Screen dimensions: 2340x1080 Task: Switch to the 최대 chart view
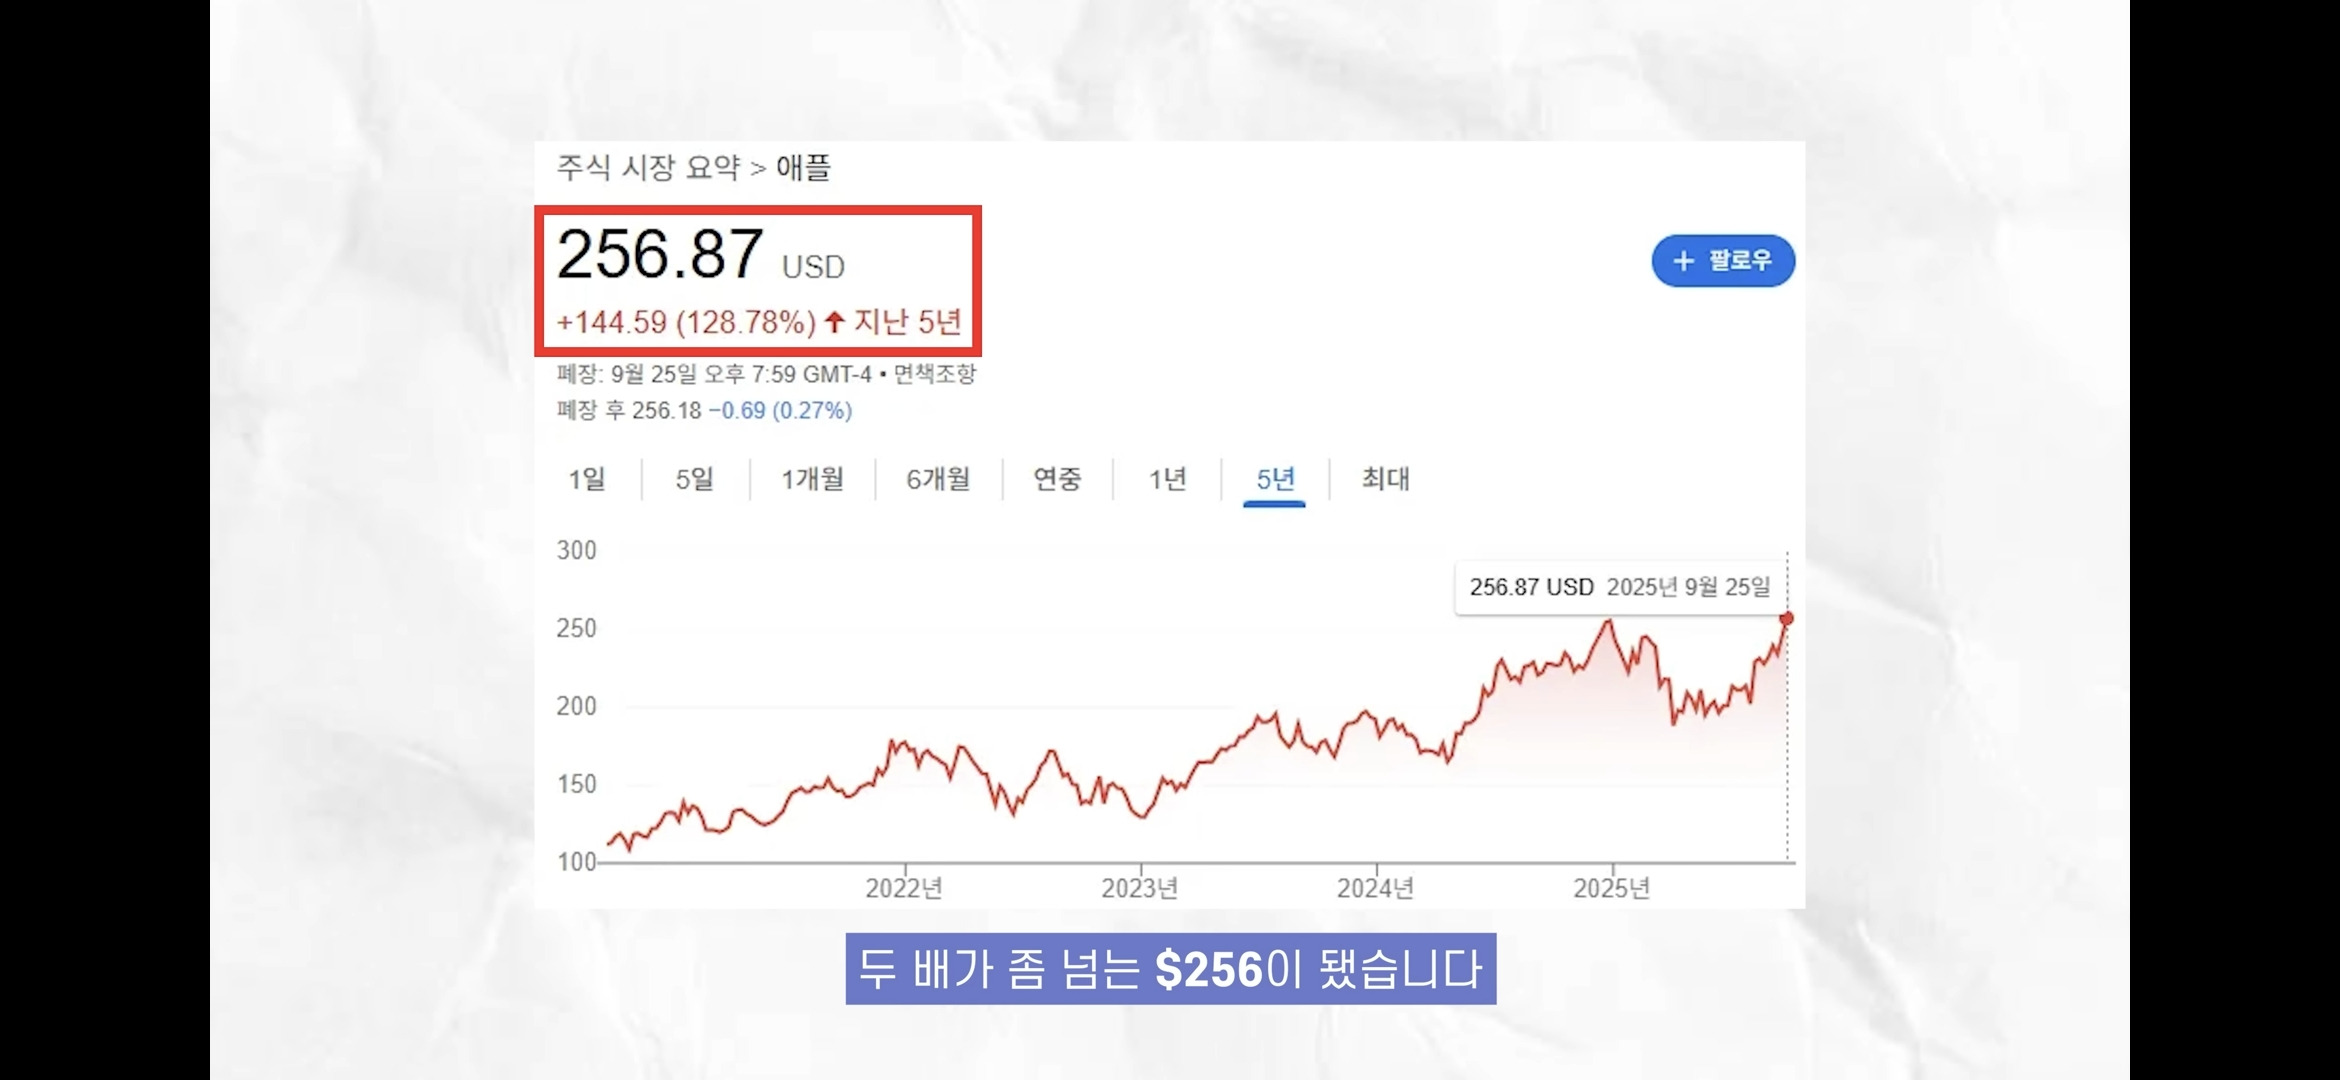[1384, 480]
